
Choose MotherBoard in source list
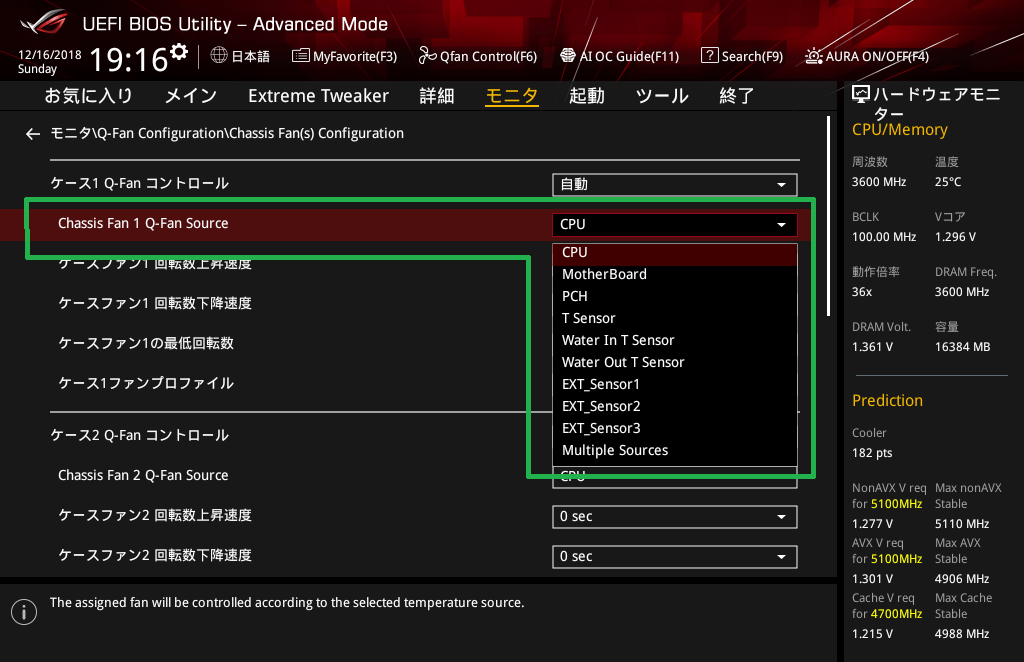coord(675,275)
